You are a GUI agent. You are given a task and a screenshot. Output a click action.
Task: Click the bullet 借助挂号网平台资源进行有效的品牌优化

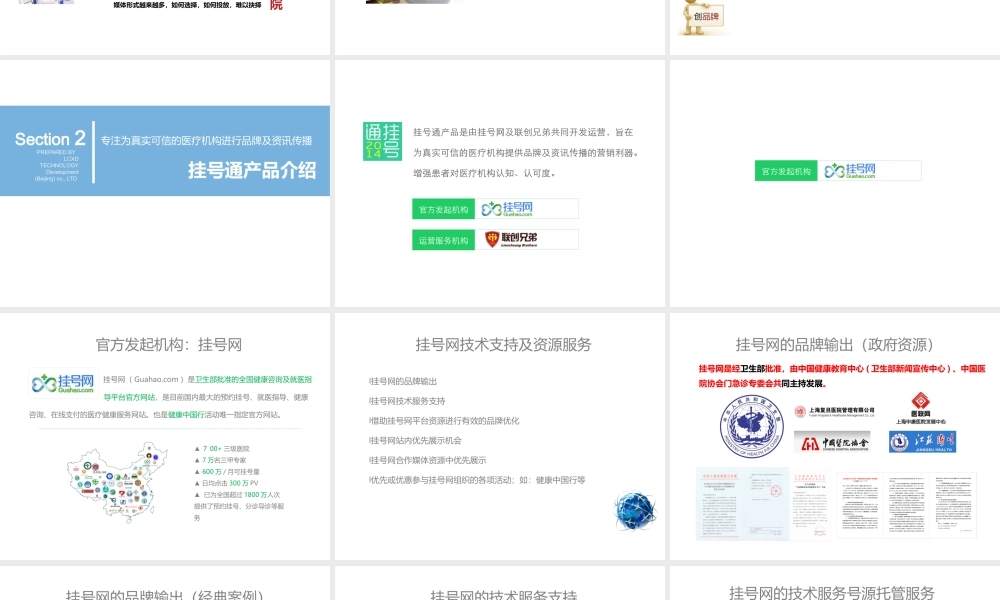(444, 421)
